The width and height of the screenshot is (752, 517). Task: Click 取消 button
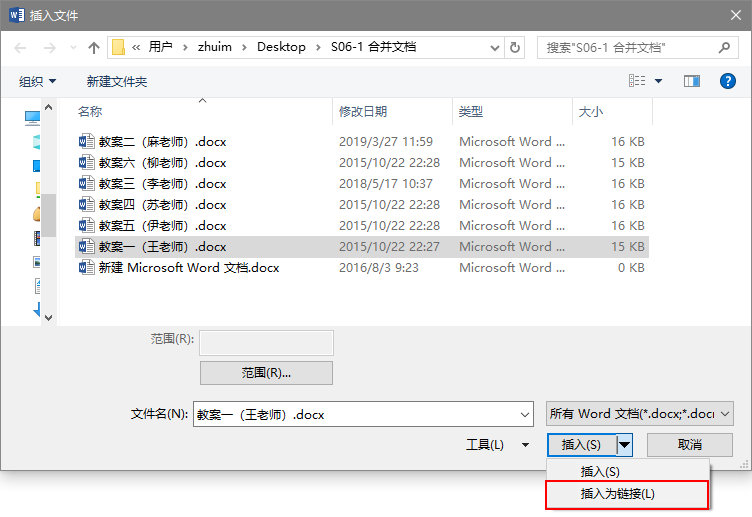690,445
